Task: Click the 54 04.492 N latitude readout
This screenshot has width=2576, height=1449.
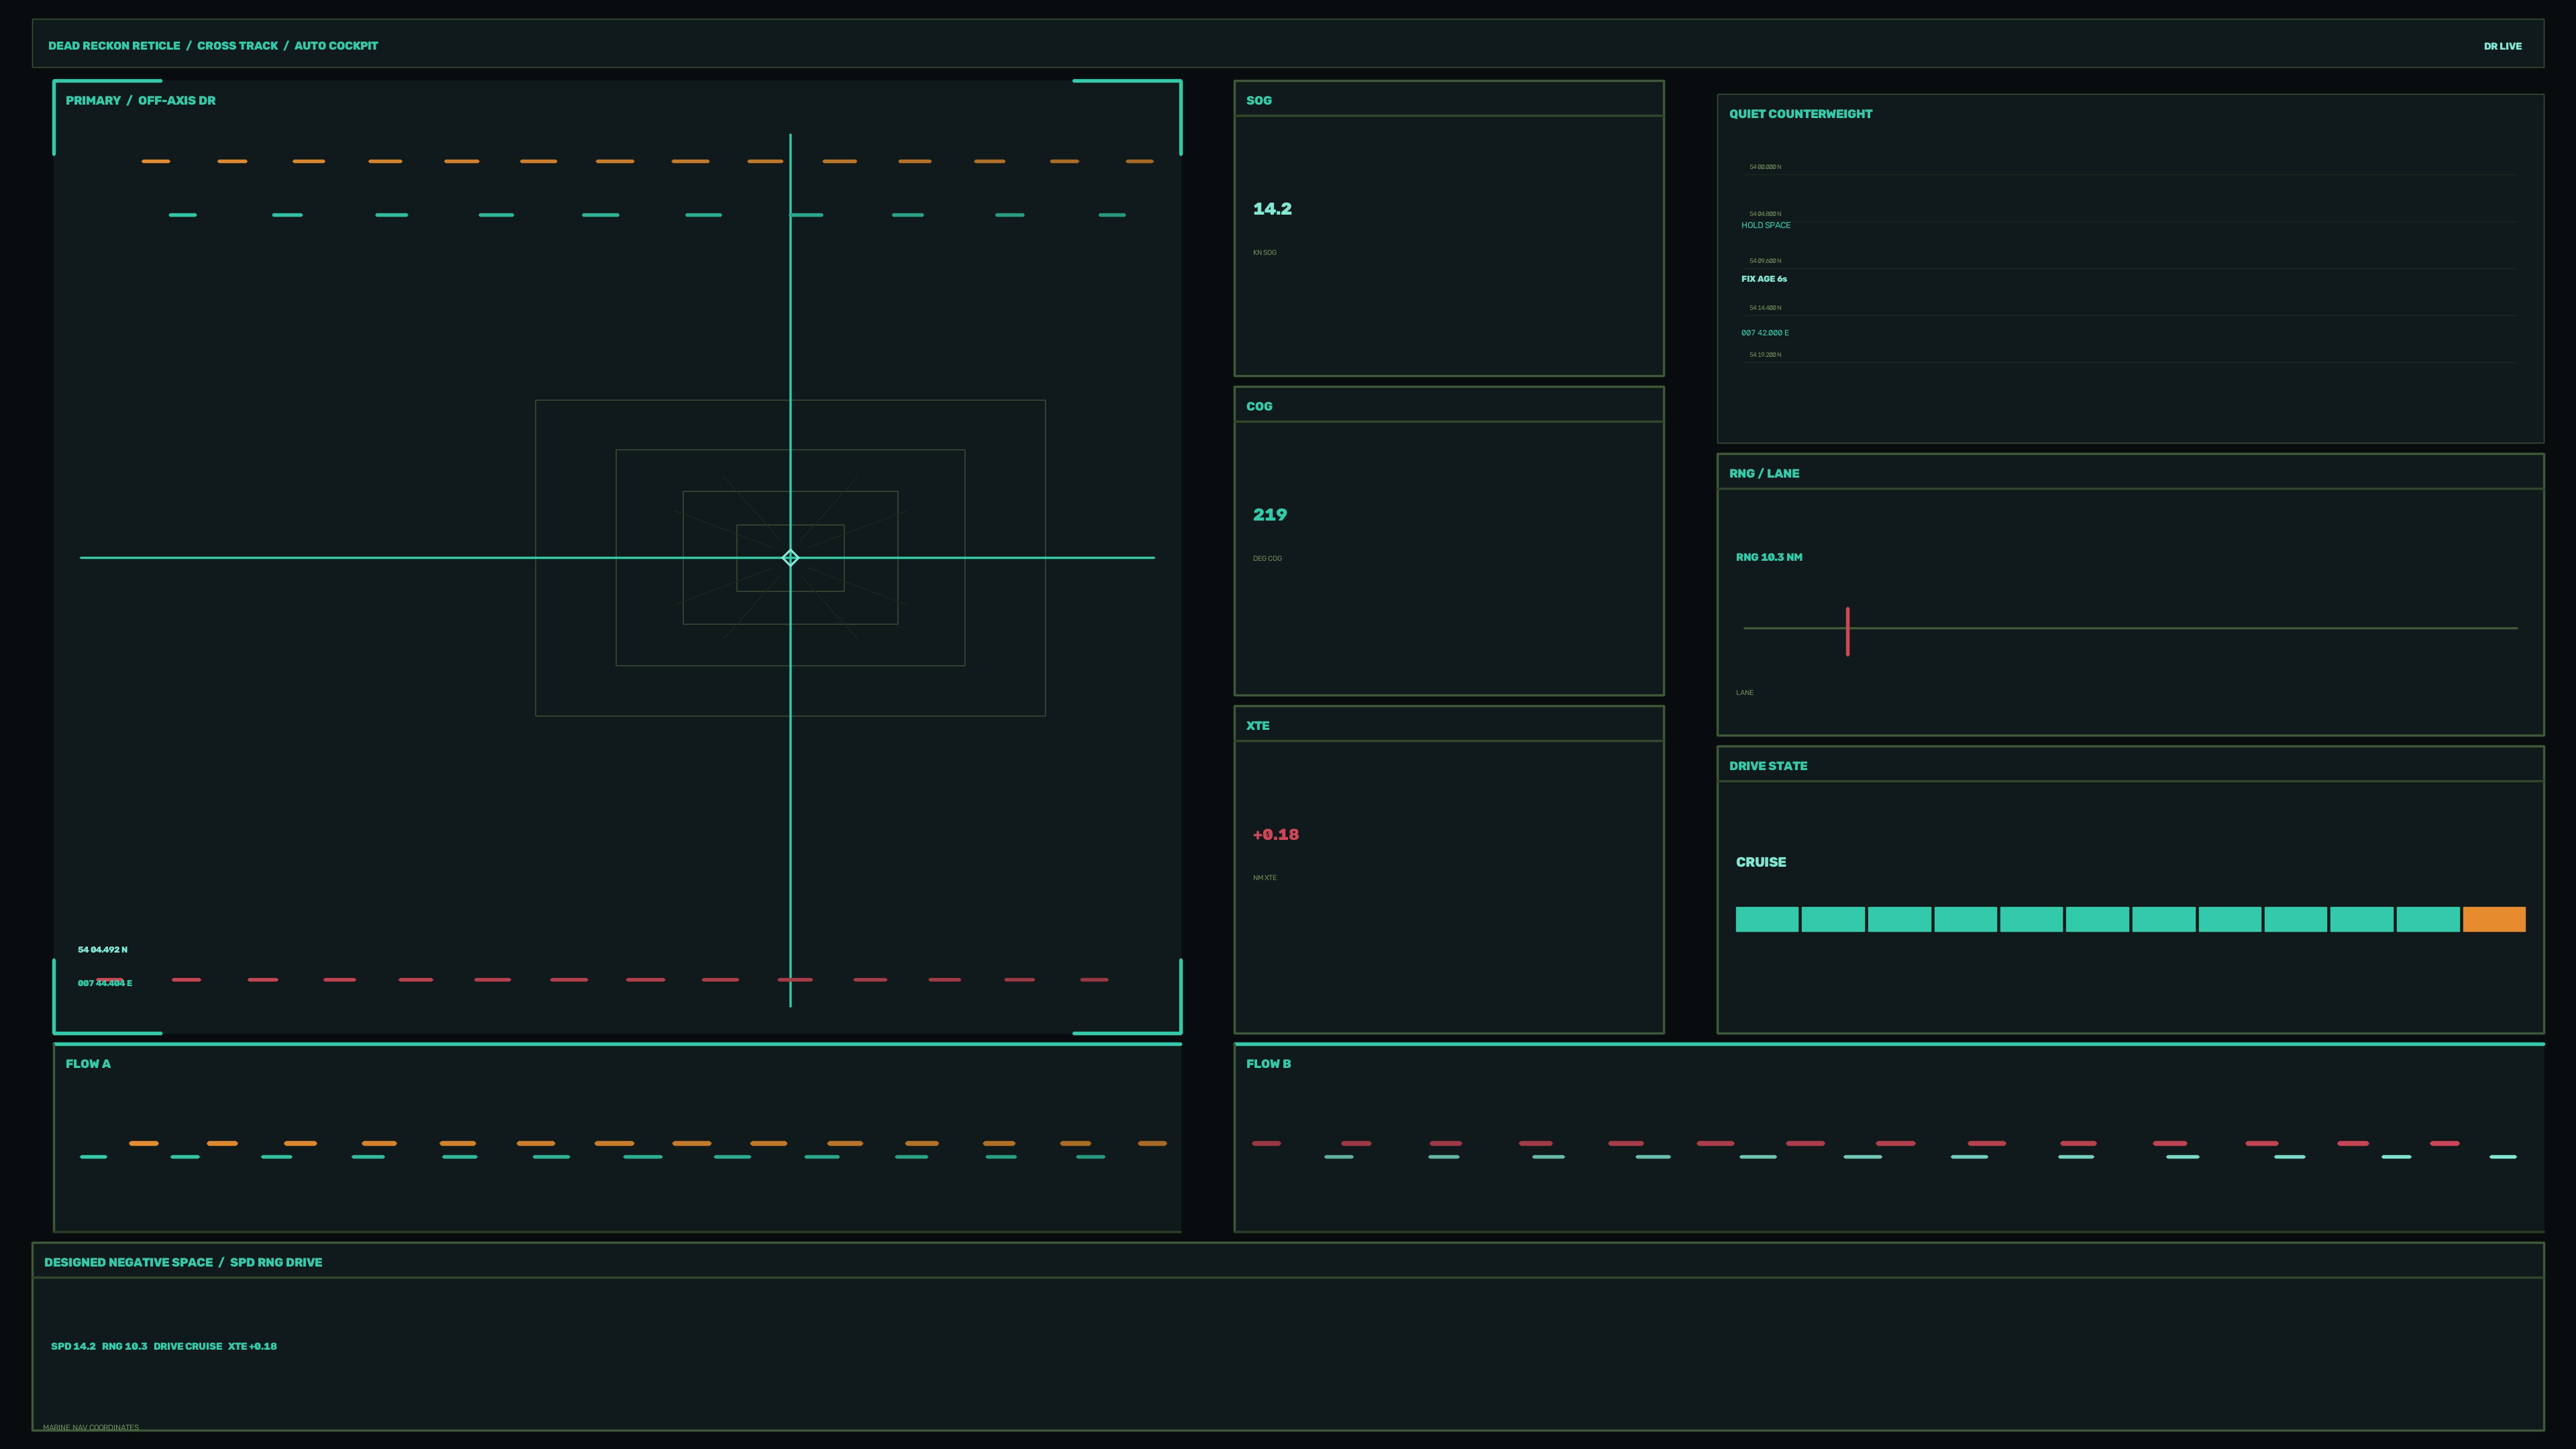Action: 103,950
